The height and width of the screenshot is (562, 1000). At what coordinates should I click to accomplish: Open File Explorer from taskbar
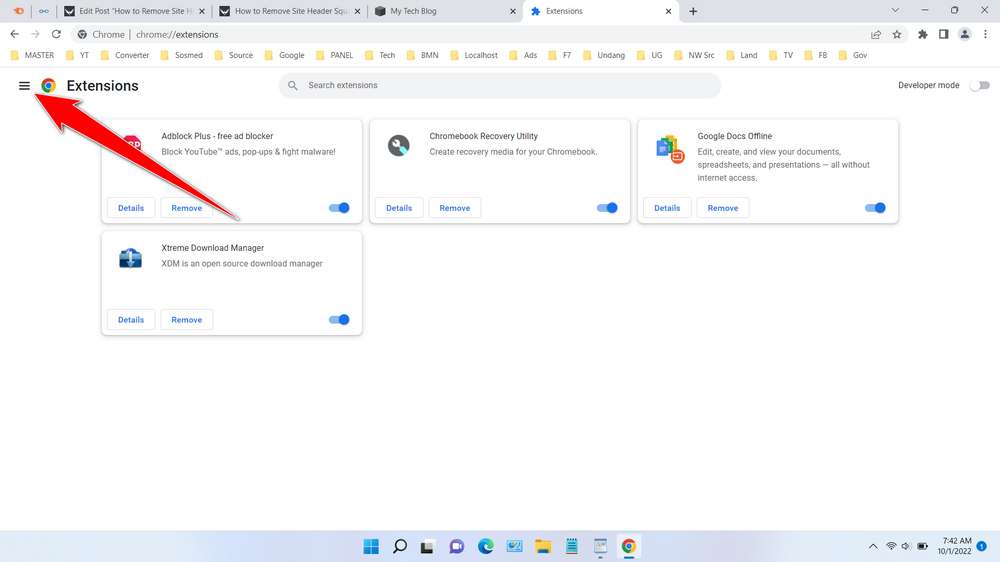pyautogui.click(x=543, y=546)
